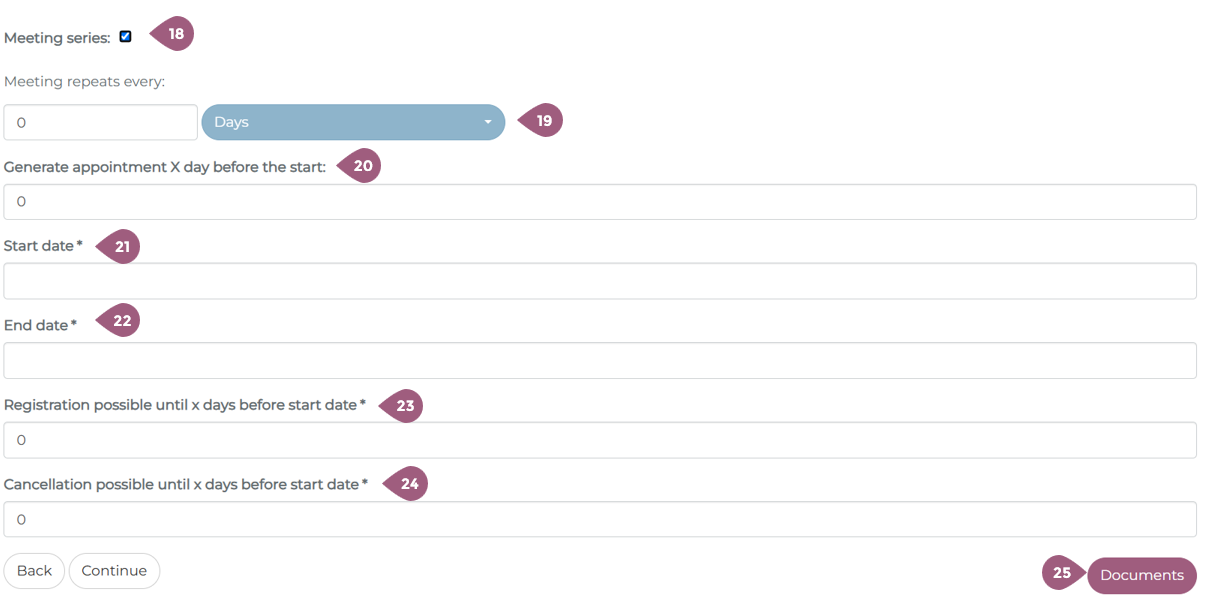This screenshot has width=1218, height=615.
Task: Focus the Registration possible until days field
Action: 600,440
